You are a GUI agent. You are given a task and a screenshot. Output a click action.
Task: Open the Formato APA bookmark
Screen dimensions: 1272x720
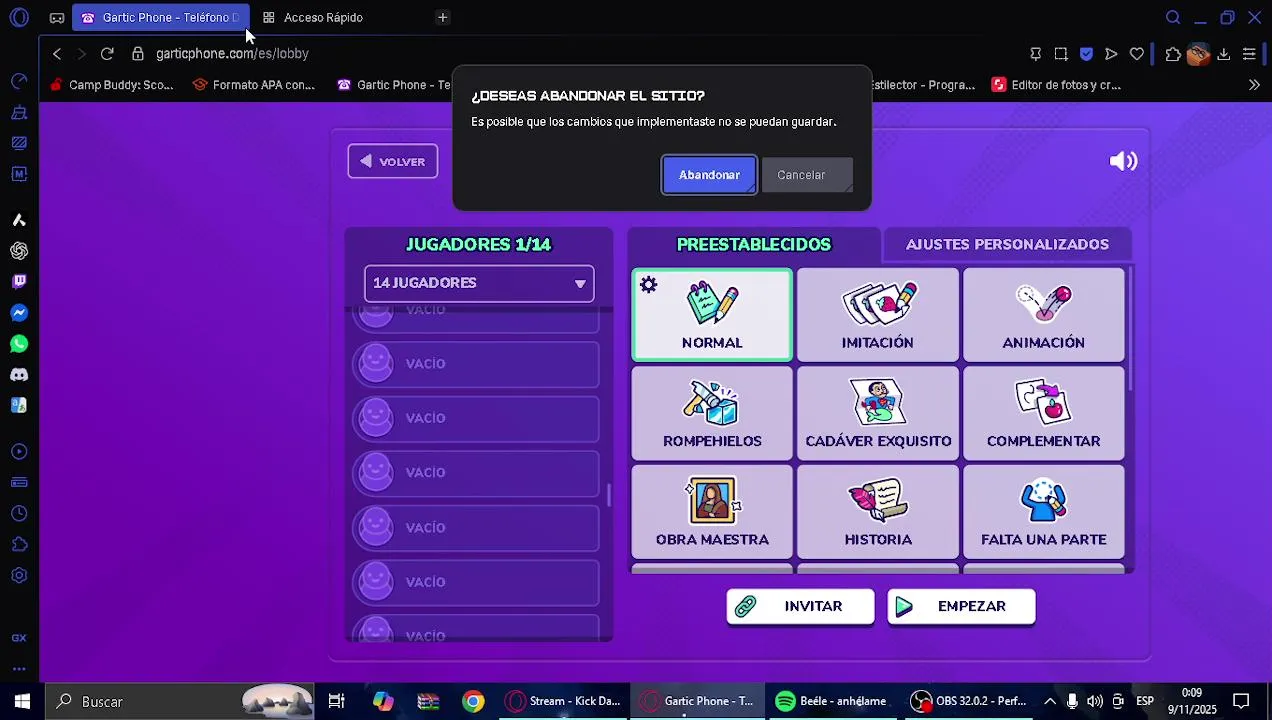click(x=254, y=85)
